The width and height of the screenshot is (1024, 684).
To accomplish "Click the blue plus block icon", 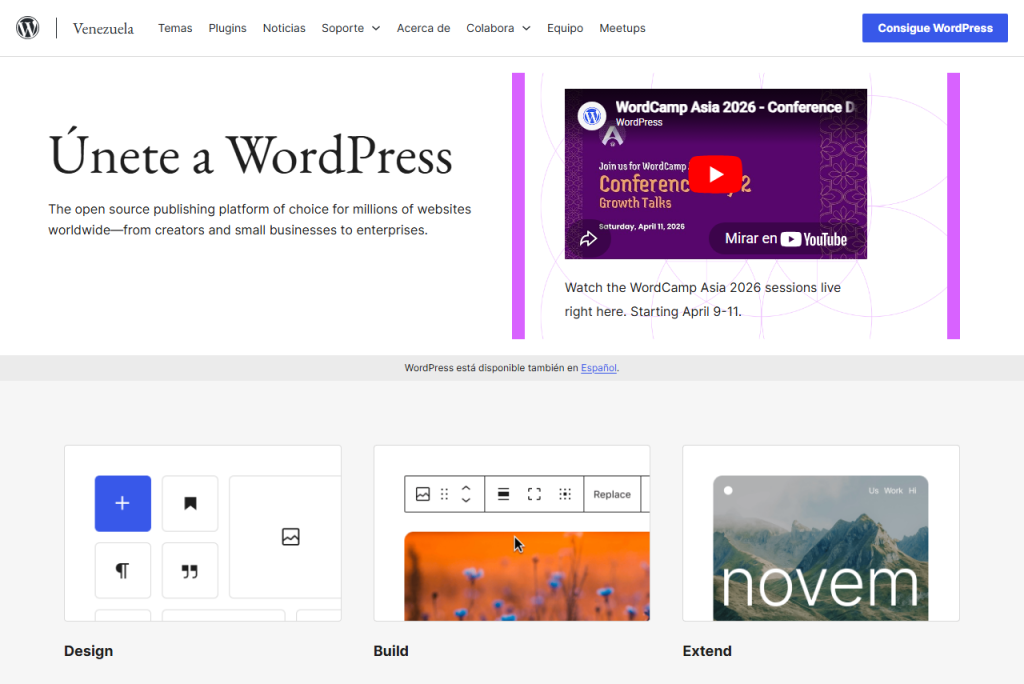I will [x=123, y=503].
